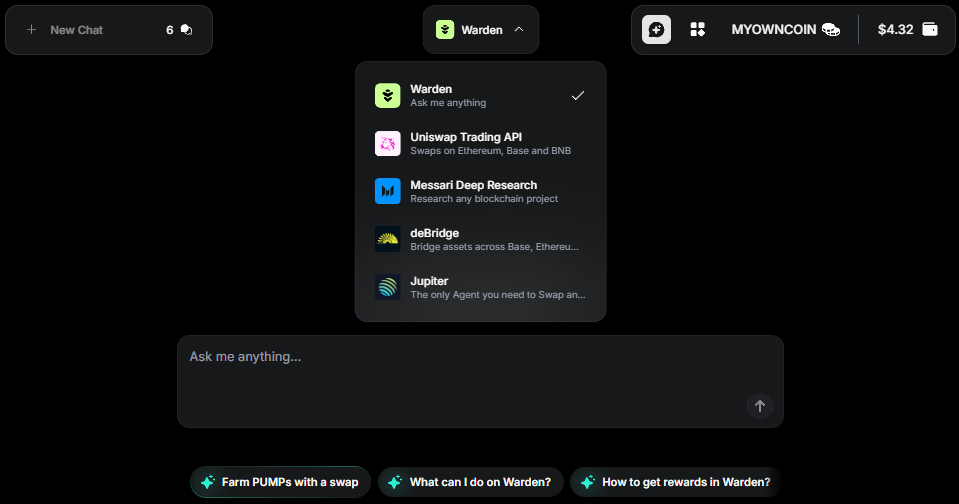Click the deBridge yellow logo icon

[388, 239]
